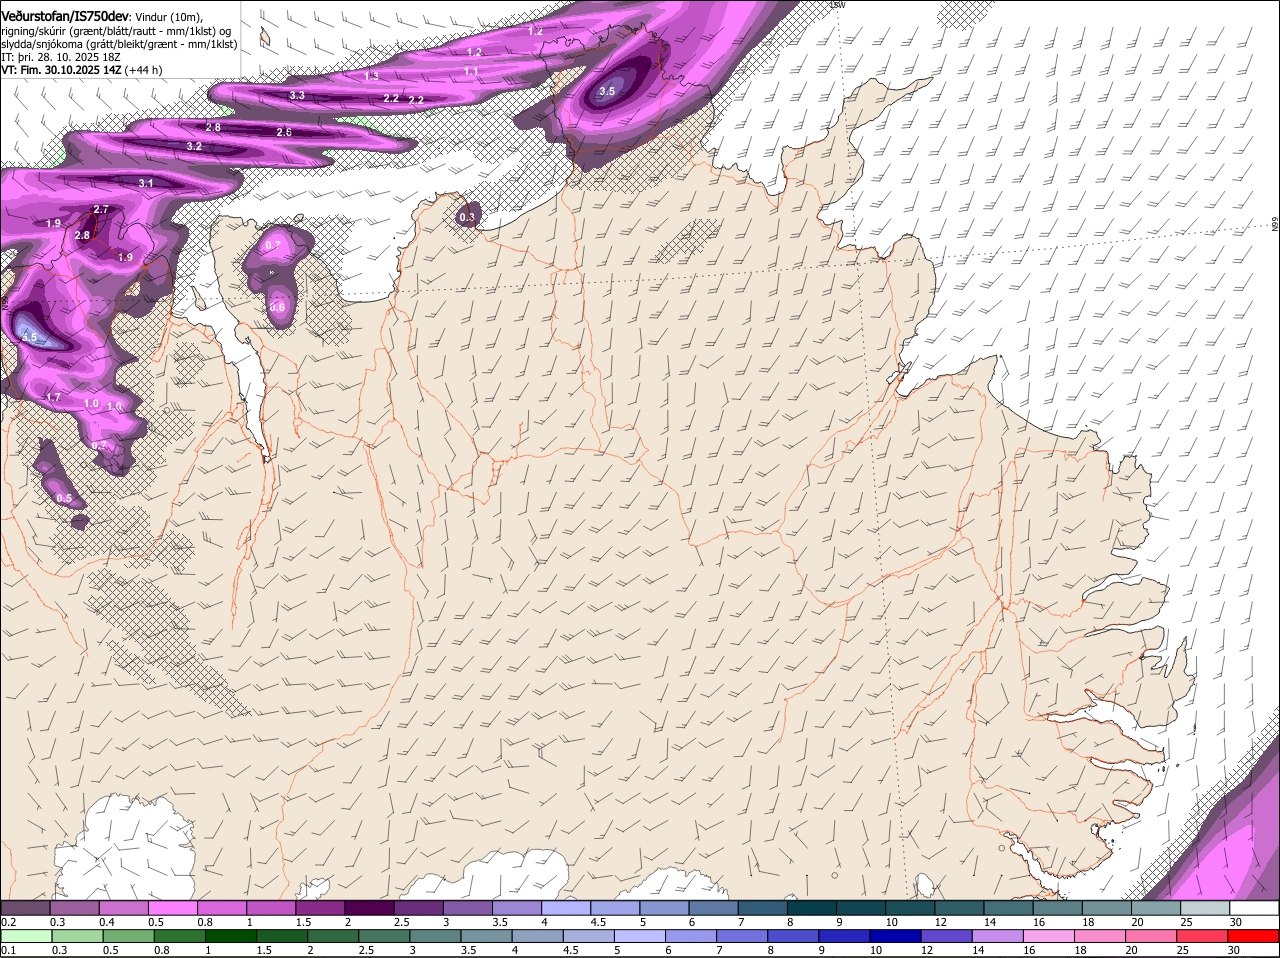Image resolution: width=1280 pixels, height=958 pixels.
Task: Click the light gray swatch above top label 25
Action: tap(1205, 908)
